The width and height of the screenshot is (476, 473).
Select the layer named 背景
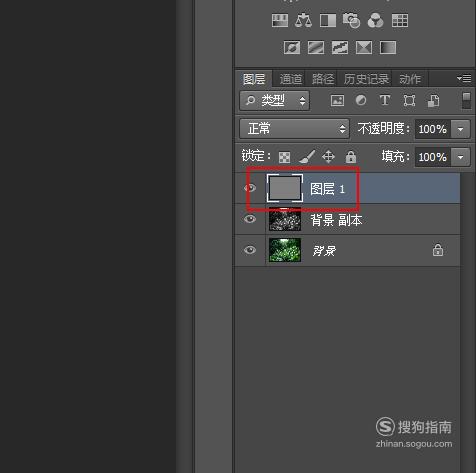click(347, 250)
